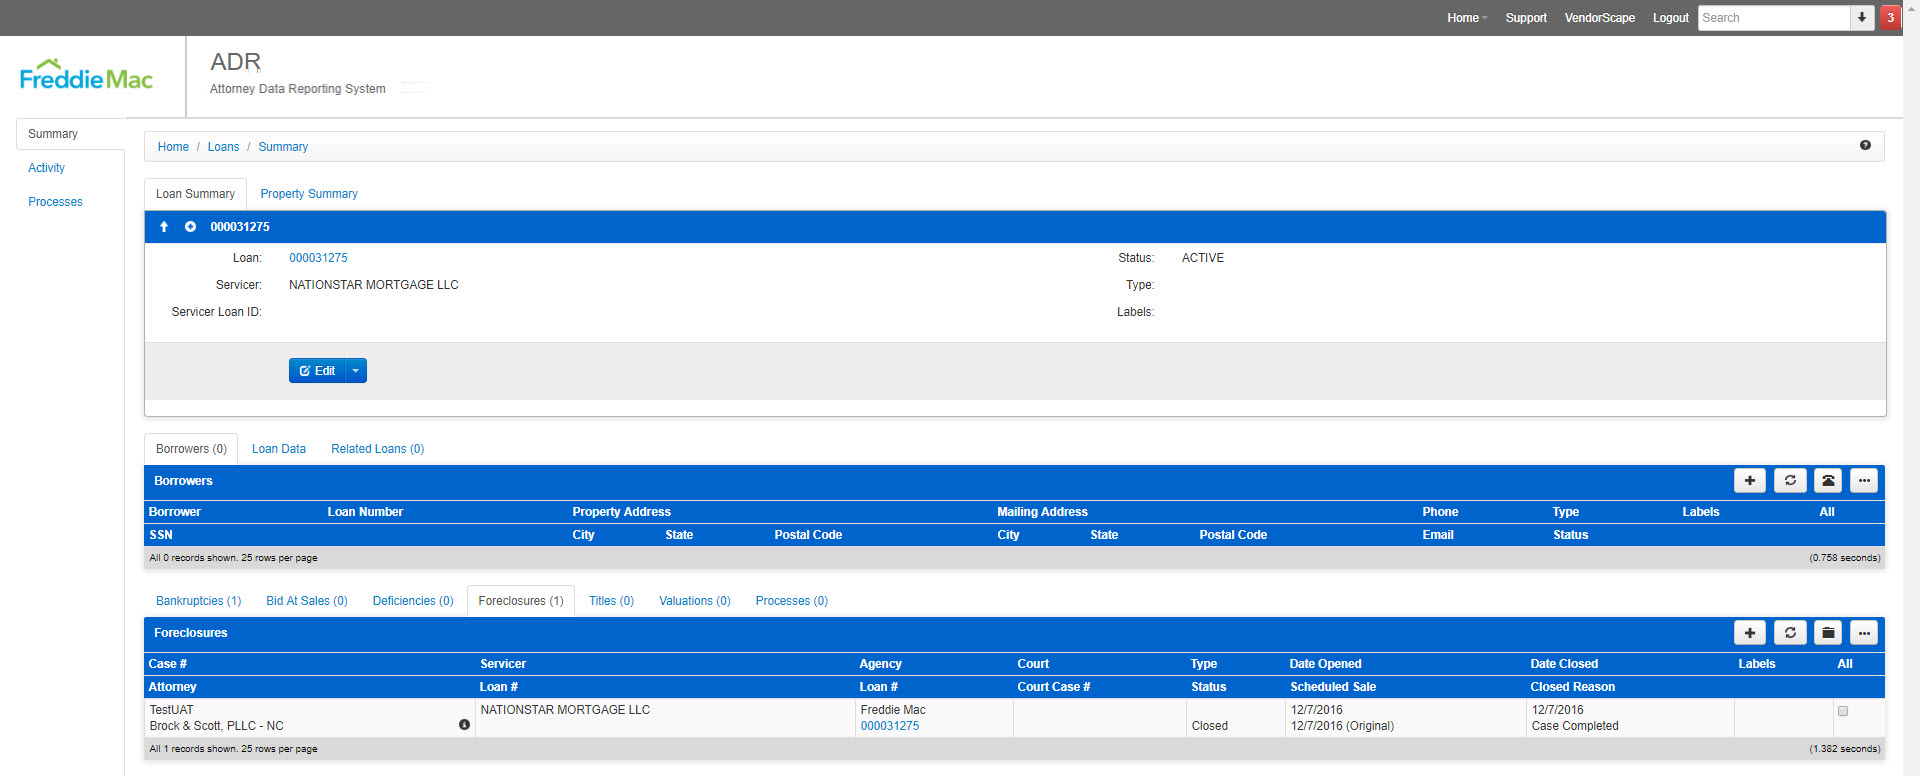Add a new foreclosure with plus icon
This screenshot has height=776, width=1920.
coord(1750,633)
